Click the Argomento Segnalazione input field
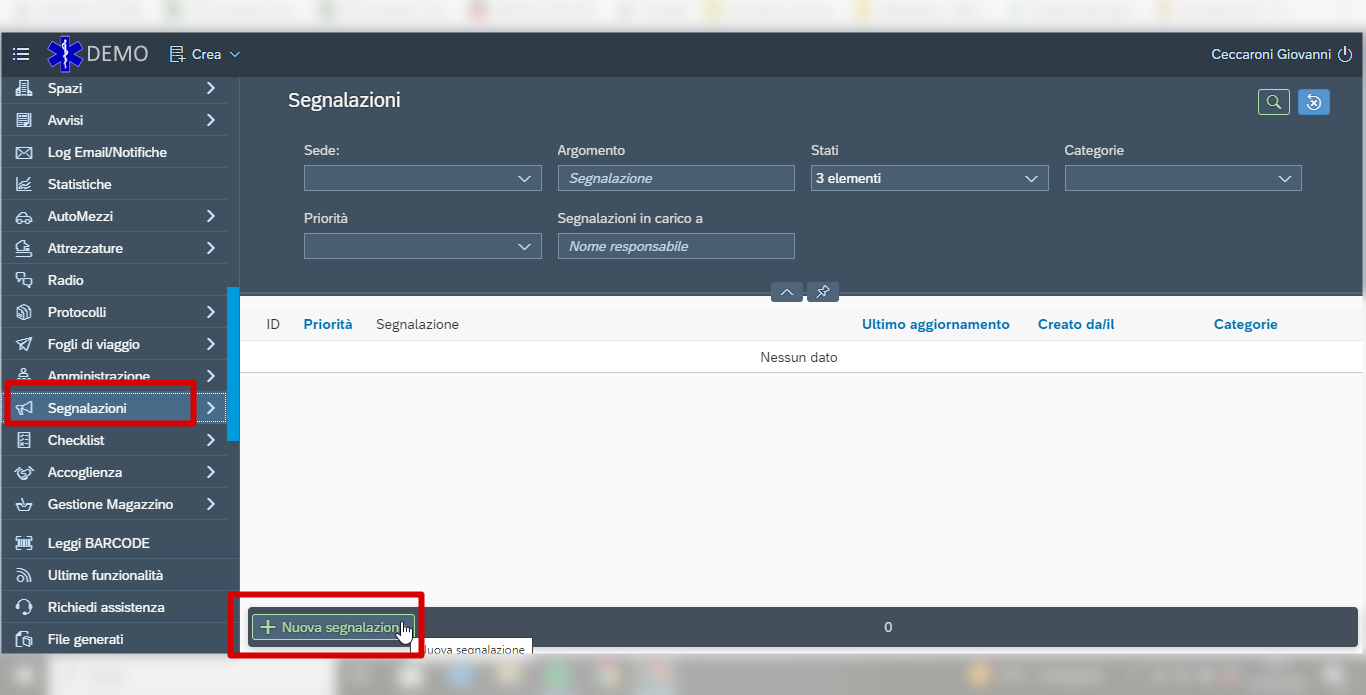 pyautogui.click(x=676, y=178)
